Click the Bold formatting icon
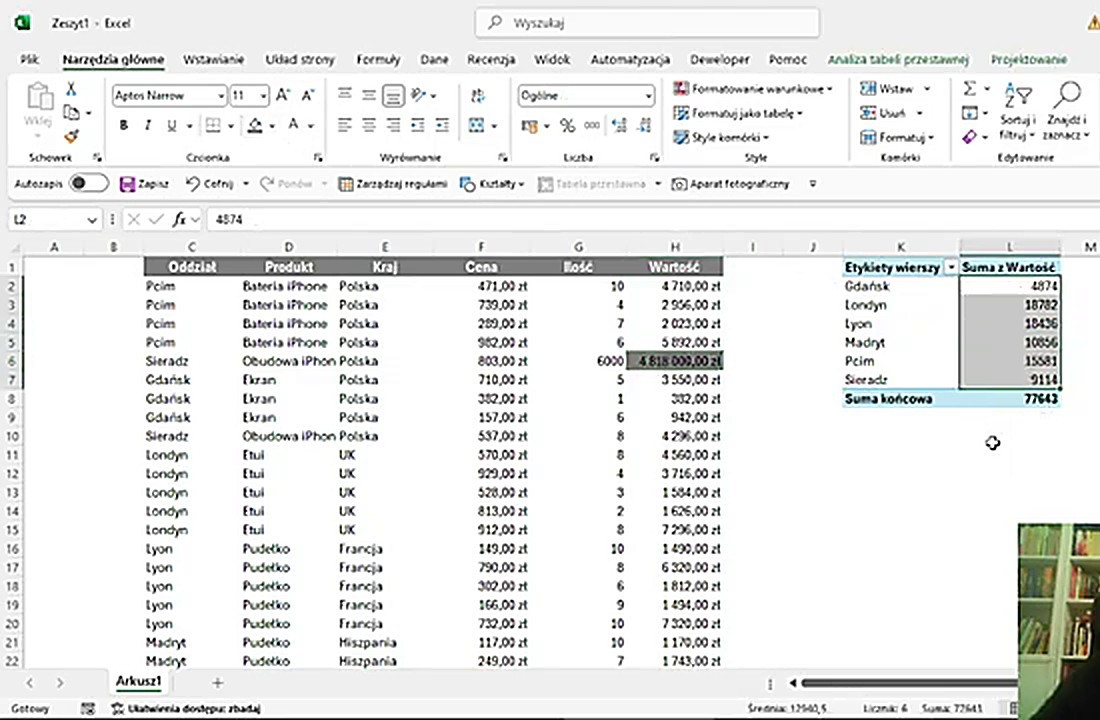 (124, 126)
